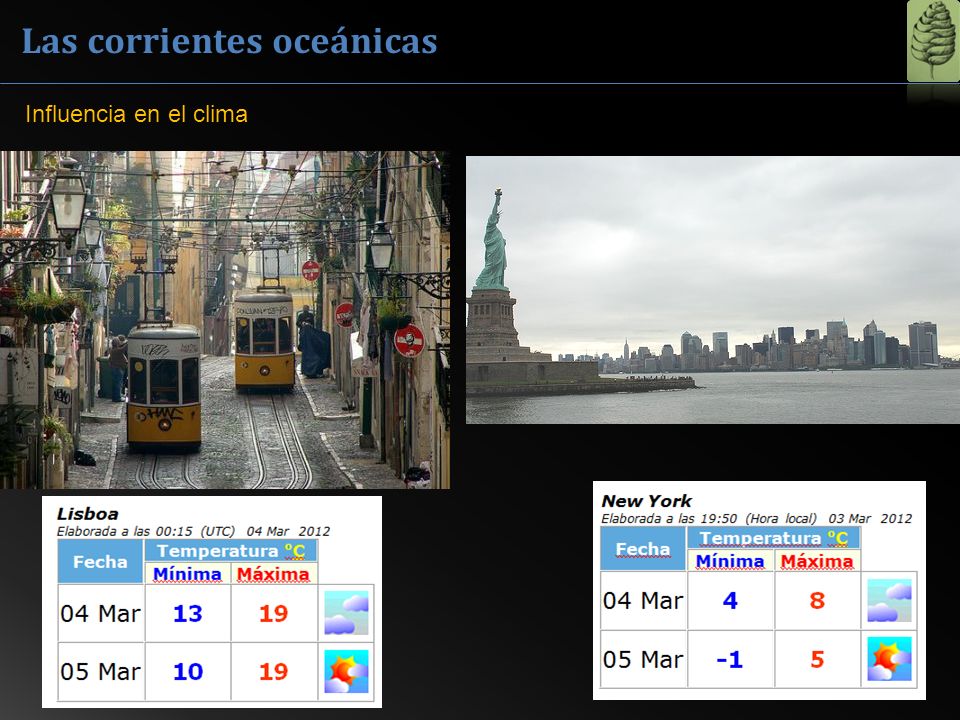Click New York '04 Mar' date cell
Screen dimensions: 960x720
643,601
